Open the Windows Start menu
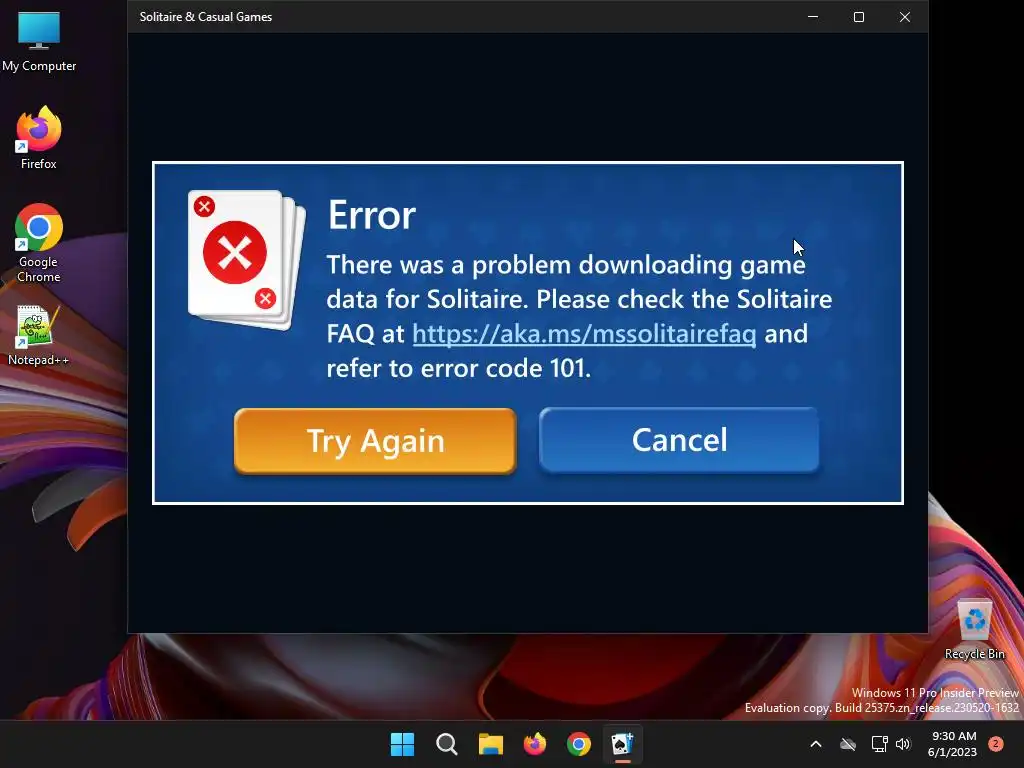The image size is (1024, 768). click(x=402, y=744)
